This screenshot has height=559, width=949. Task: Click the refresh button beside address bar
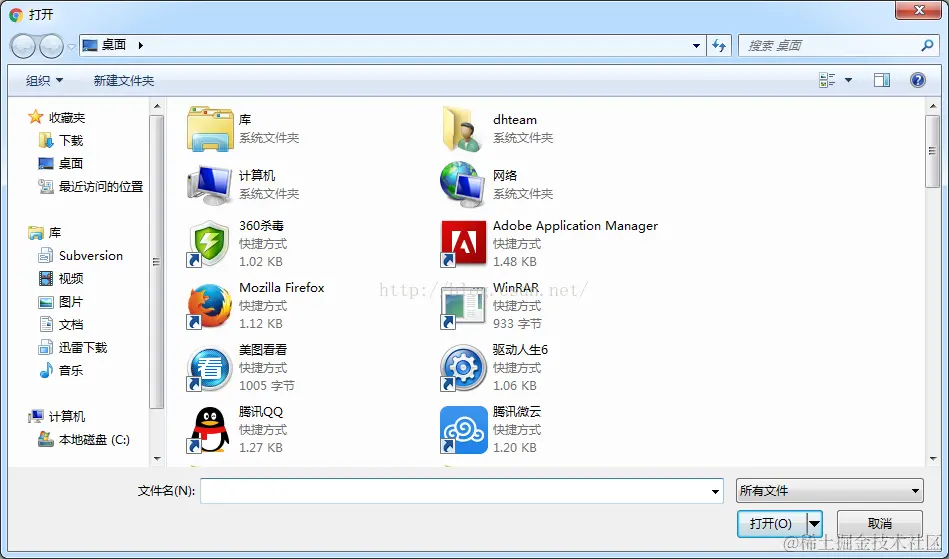(x=719, y=45)
